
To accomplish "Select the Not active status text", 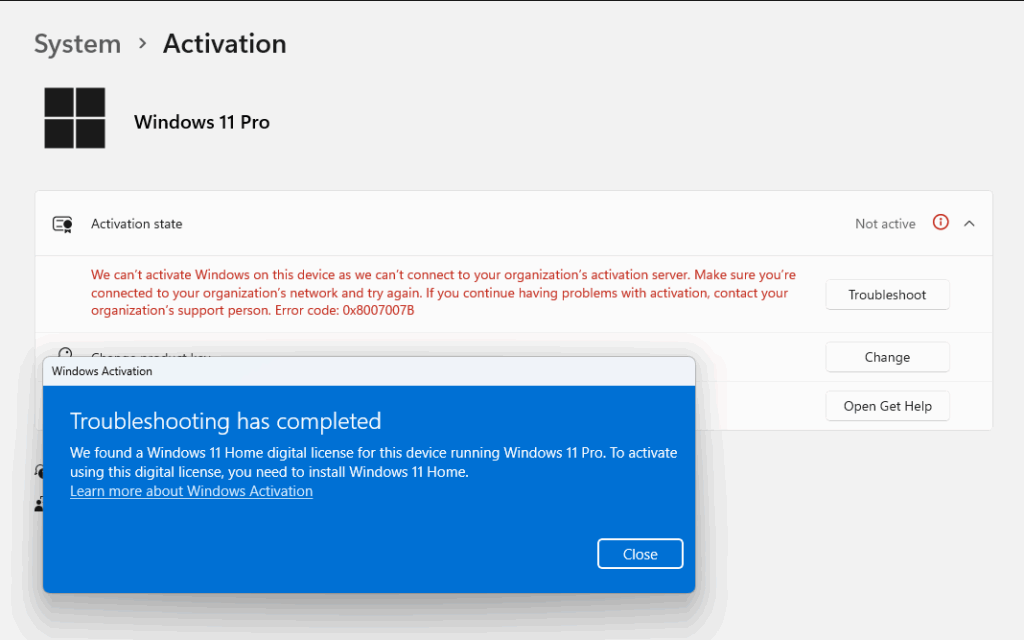I will pyautogui.click(x=884, y=223).
